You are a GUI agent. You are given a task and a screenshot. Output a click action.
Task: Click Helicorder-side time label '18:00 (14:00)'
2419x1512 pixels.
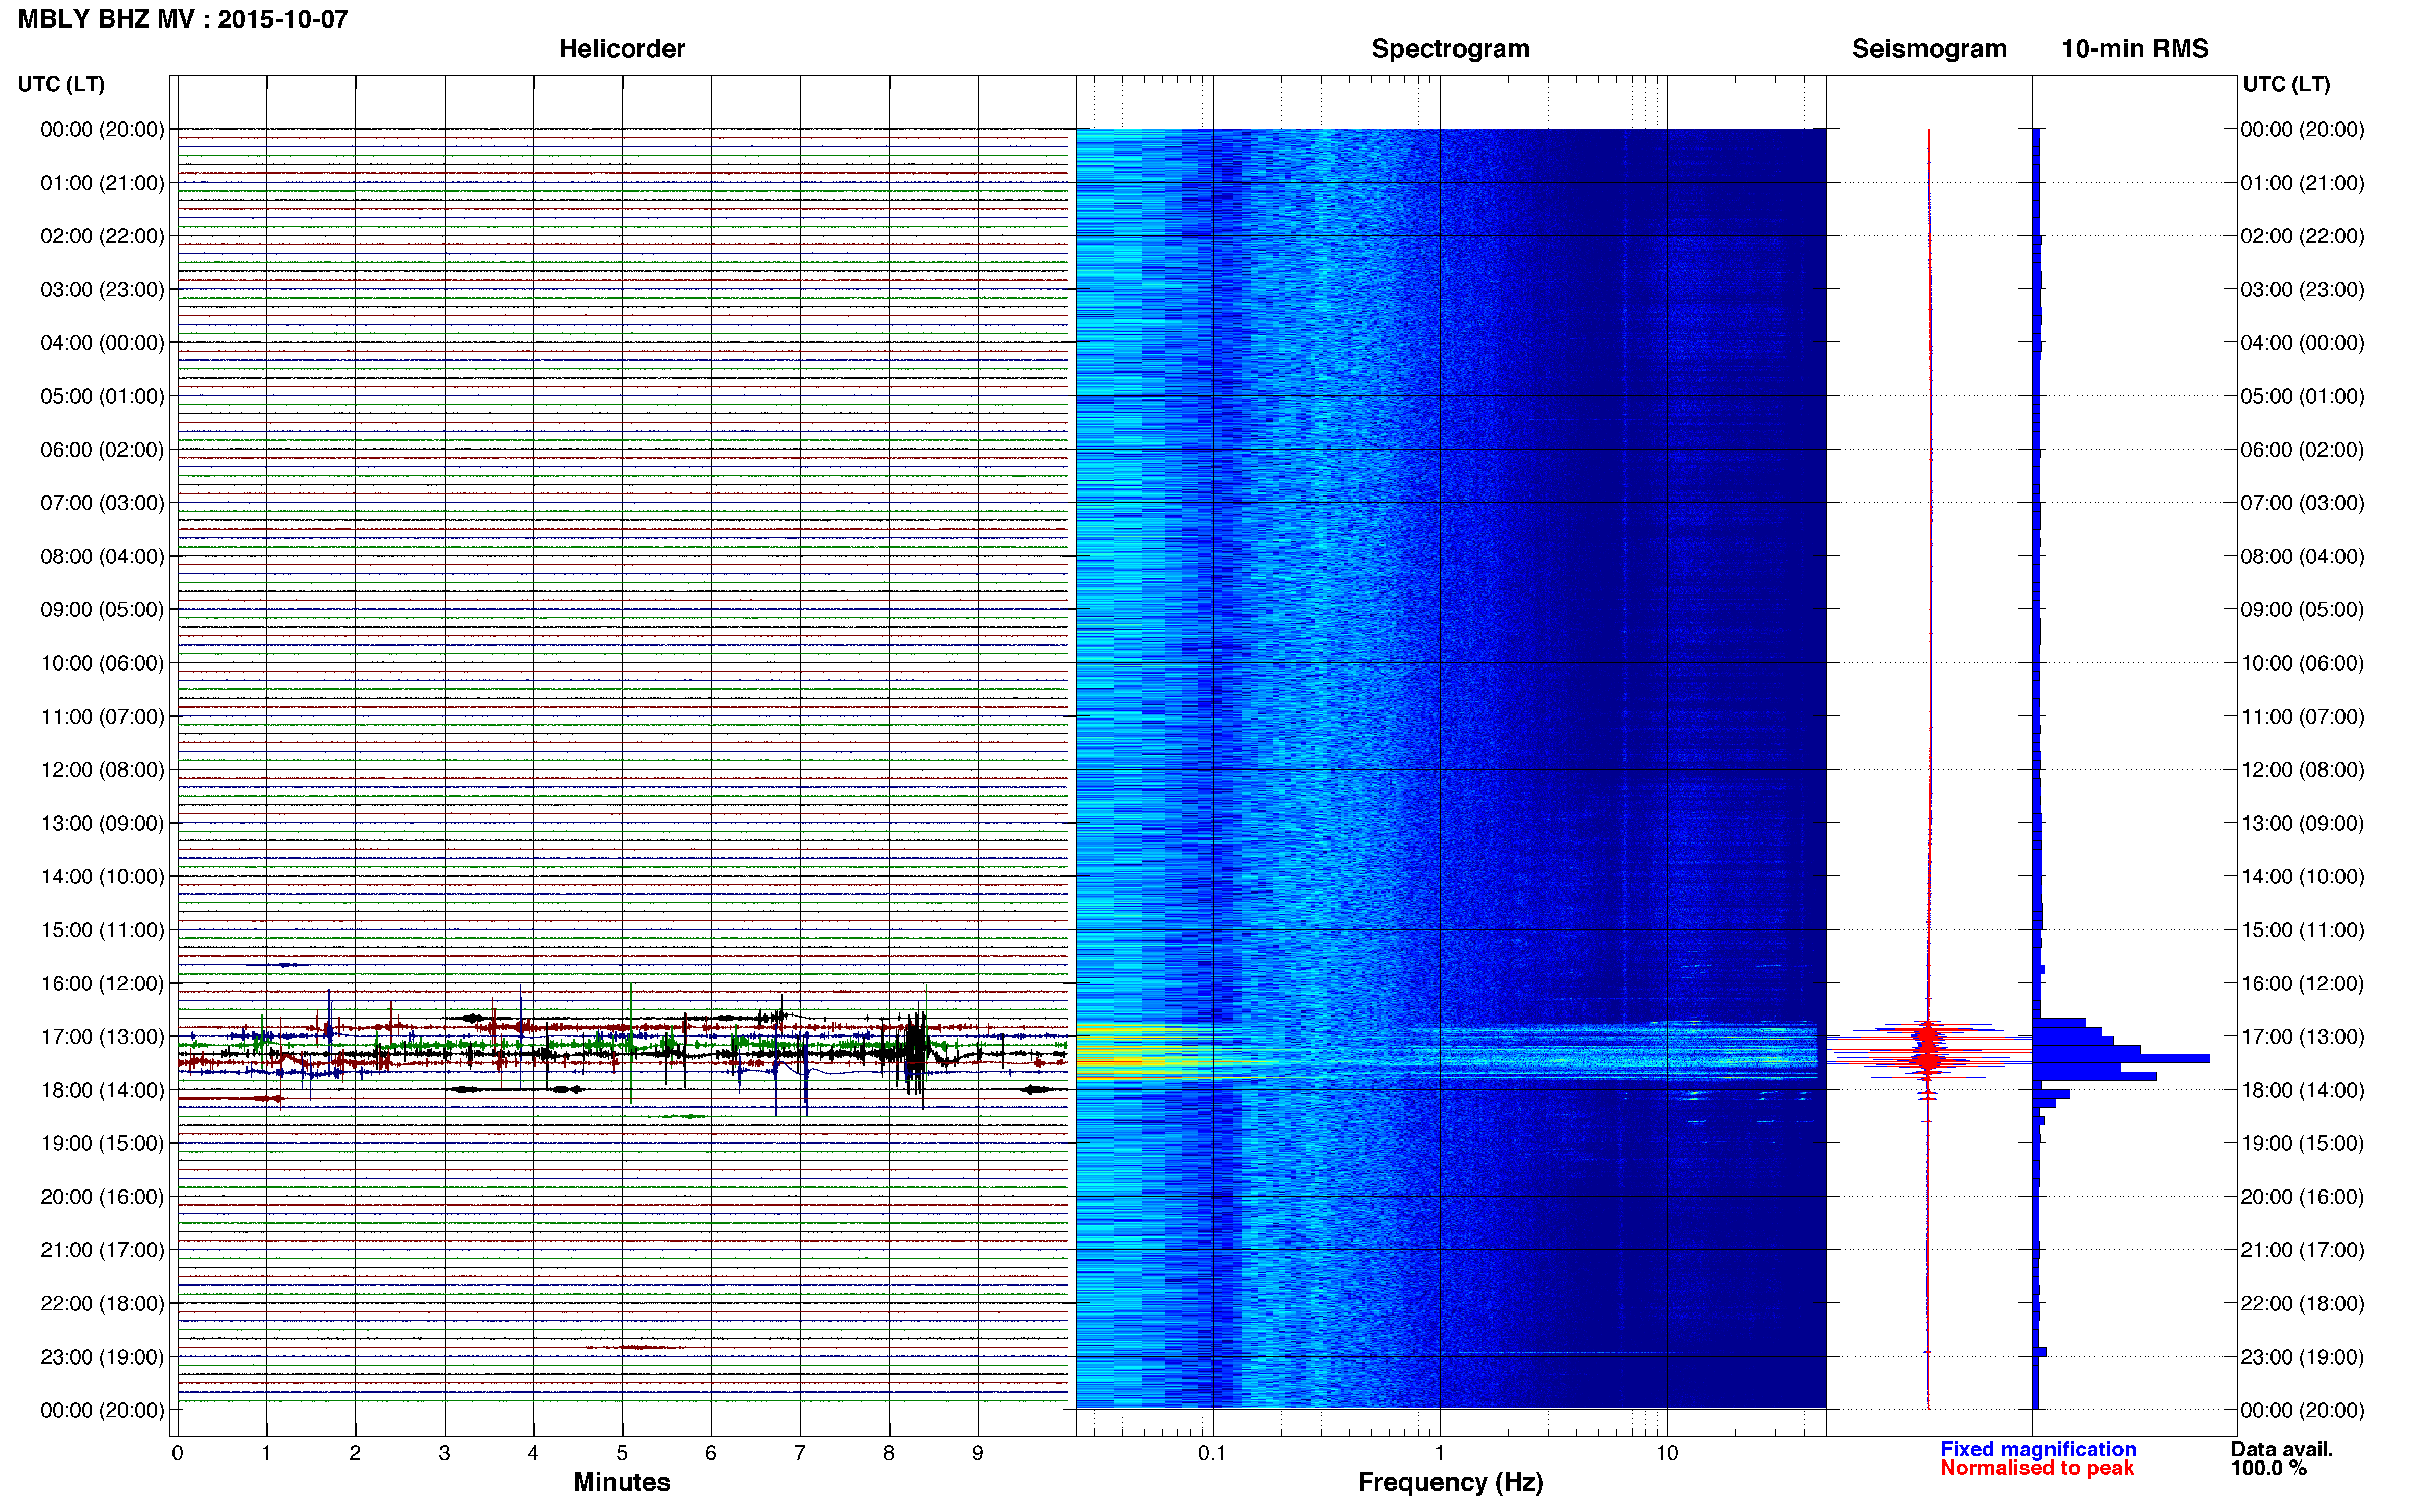[102, 1090]
